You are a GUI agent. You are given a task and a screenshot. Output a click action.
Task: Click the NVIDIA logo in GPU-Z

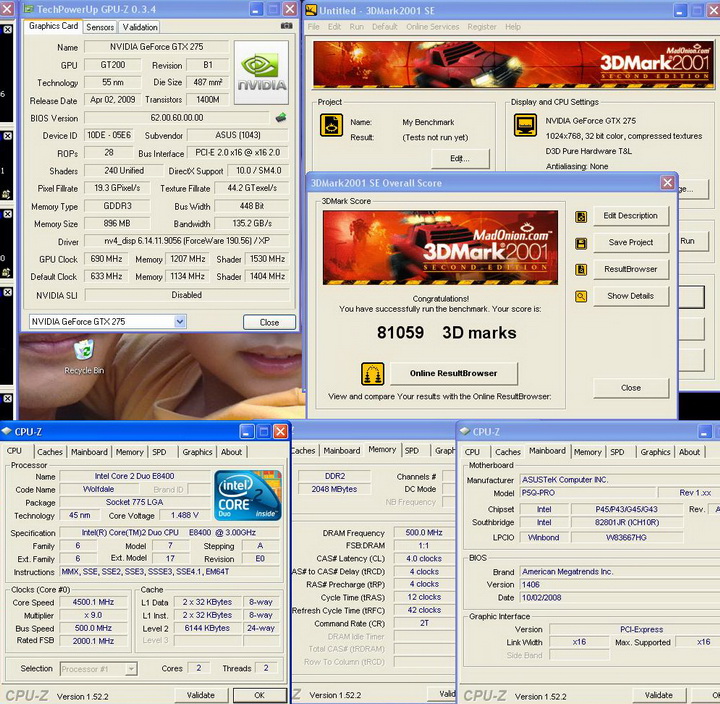click(261, 73)
